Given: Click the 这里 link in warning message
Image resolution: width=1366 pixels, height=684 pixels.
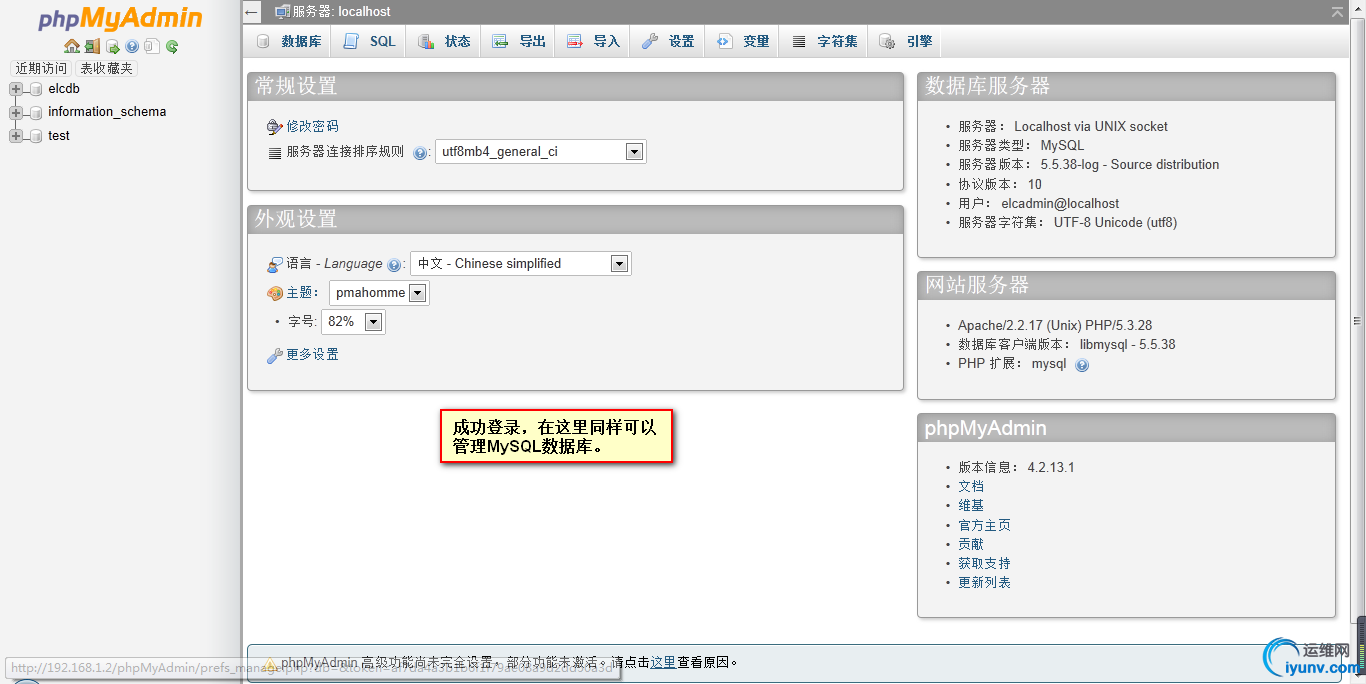Looking at the screenshot, I should point(663,663).
